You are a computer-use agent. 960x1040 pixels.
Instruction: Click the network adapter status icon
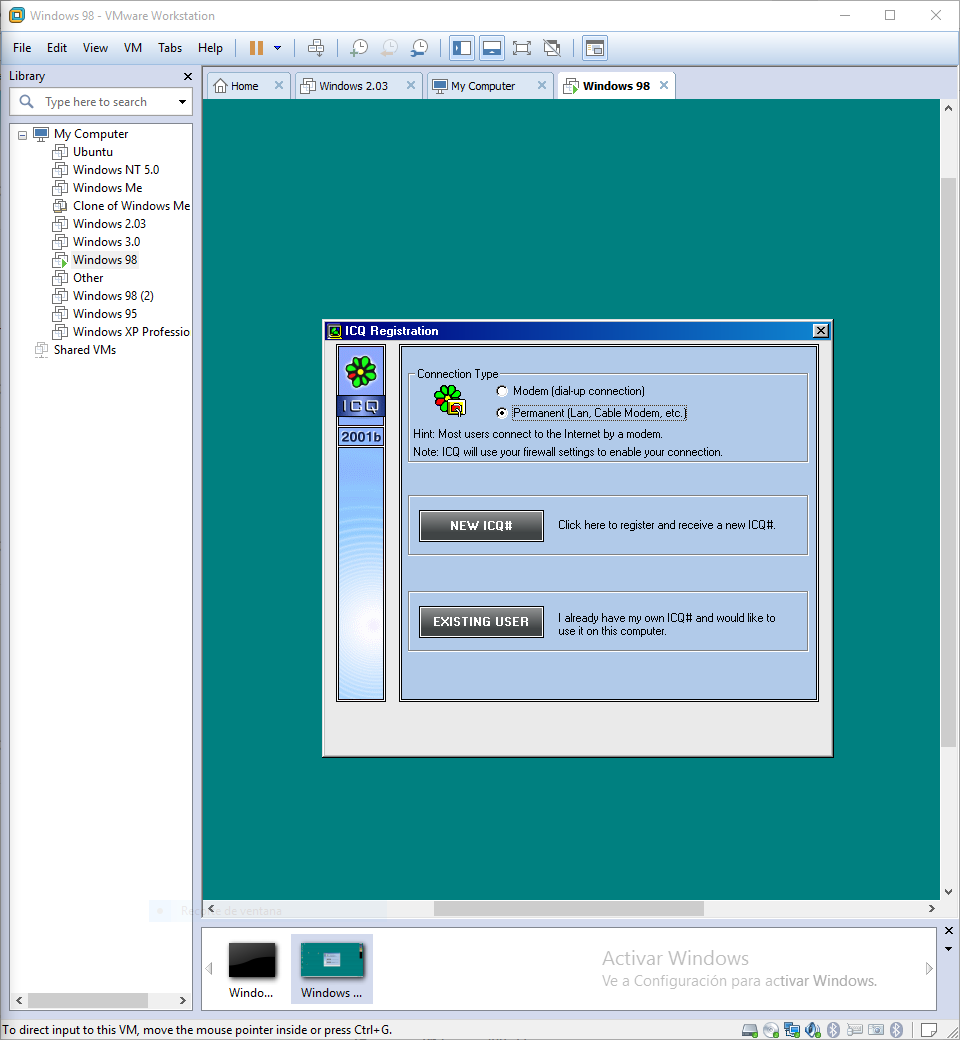(x=791, y=1030)
